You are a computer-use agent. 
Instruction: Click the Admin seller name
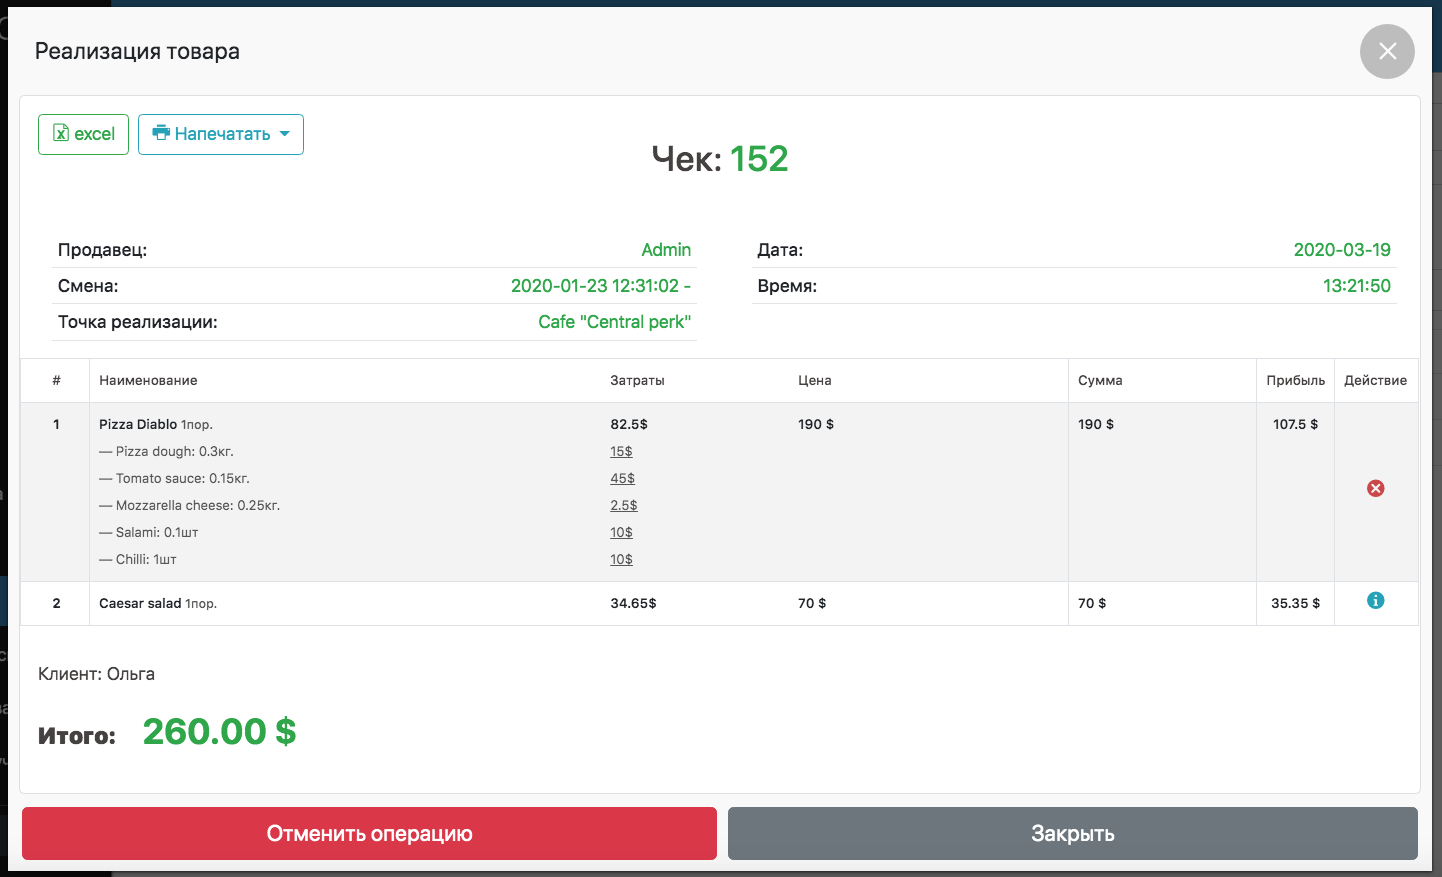[666, 250]
